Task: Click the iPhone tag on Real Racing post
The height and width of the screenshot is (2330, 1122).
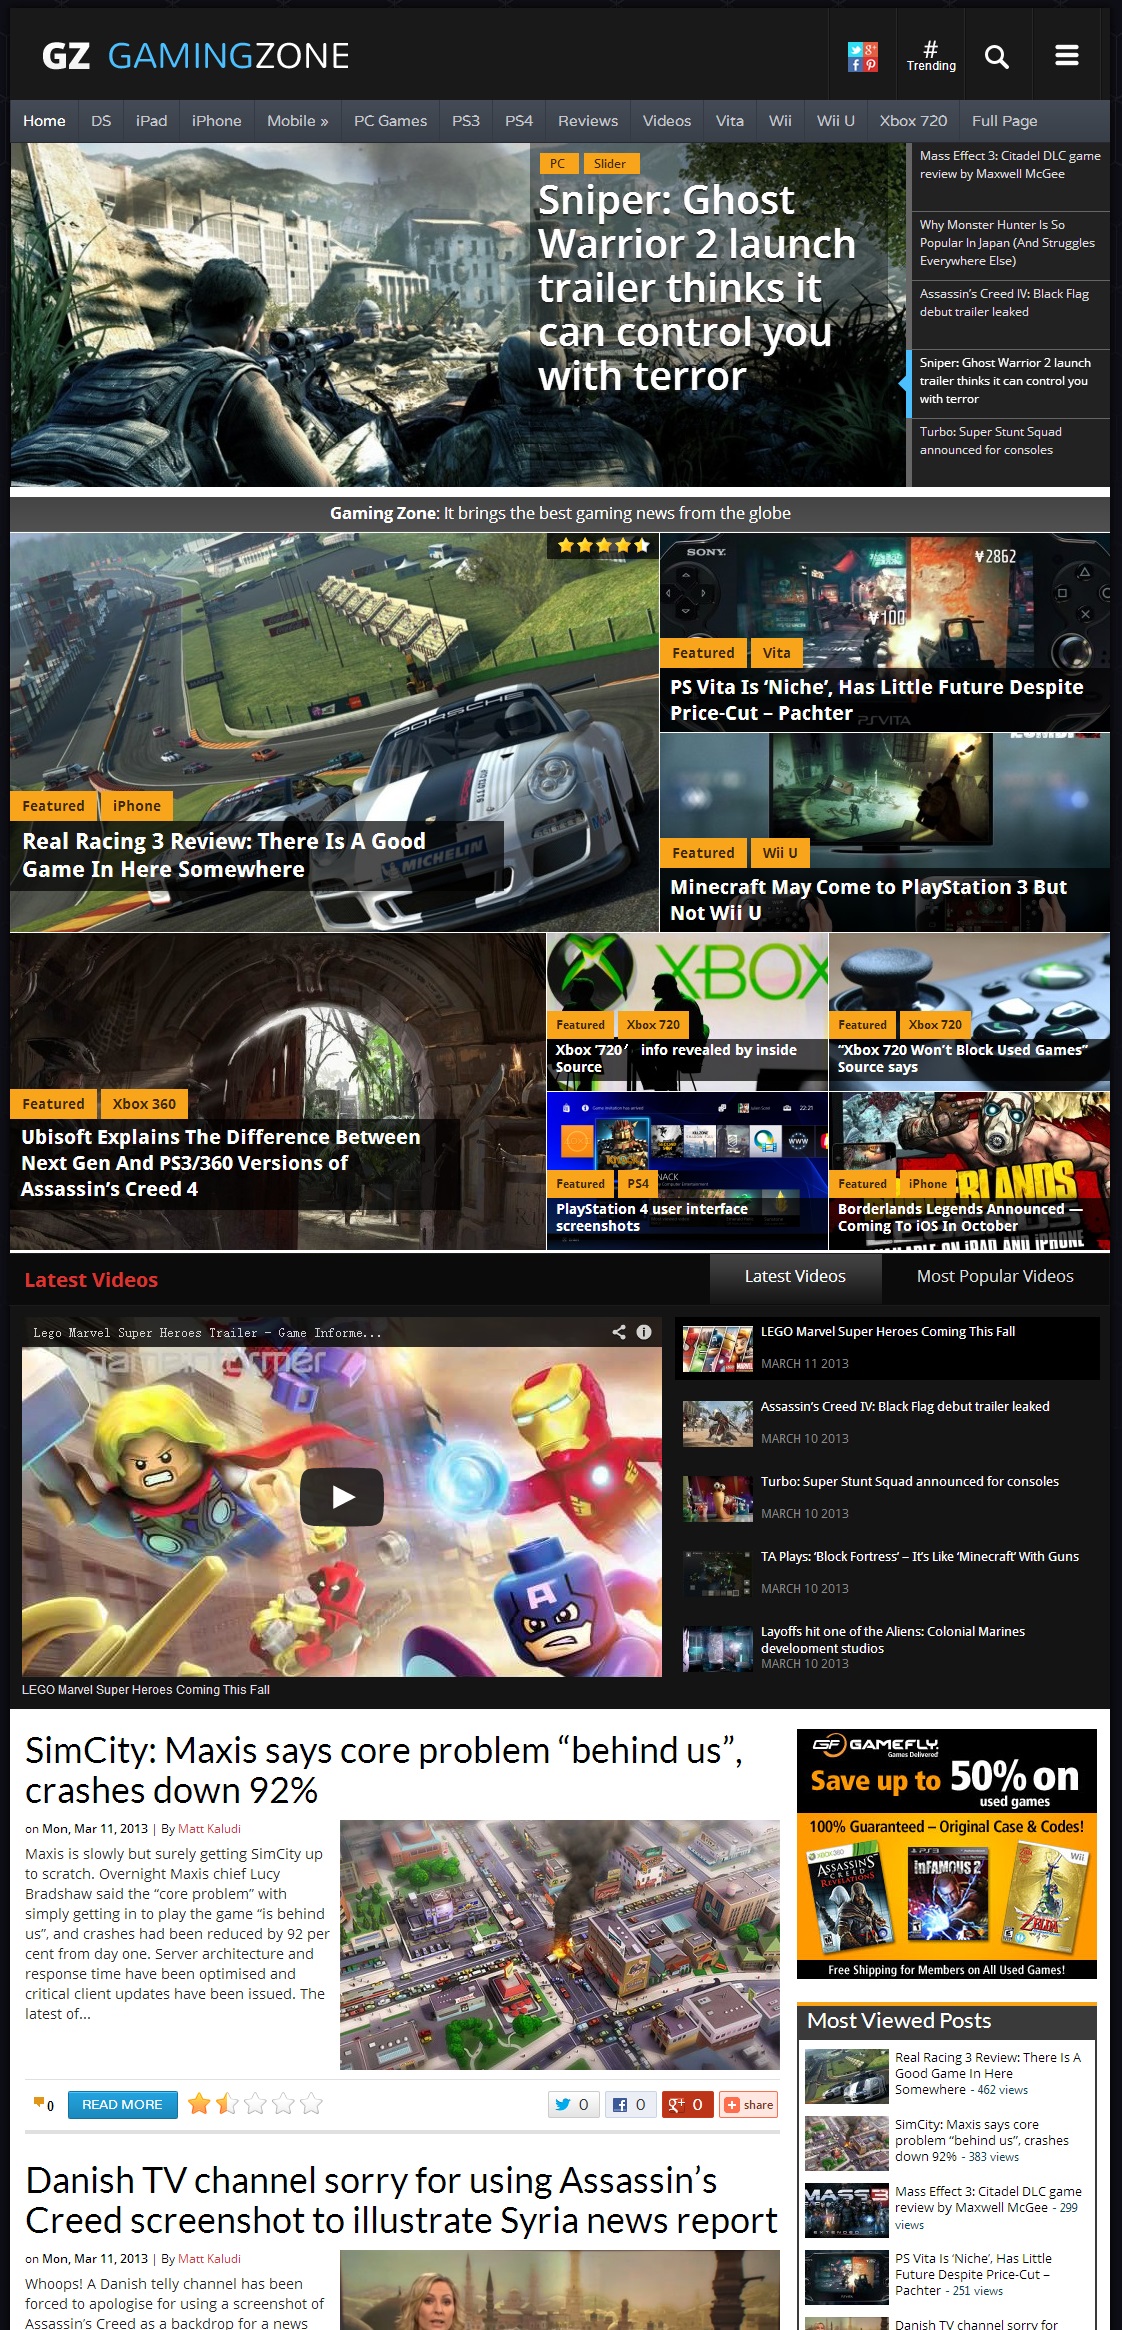Action: click(x=136, y=806)
